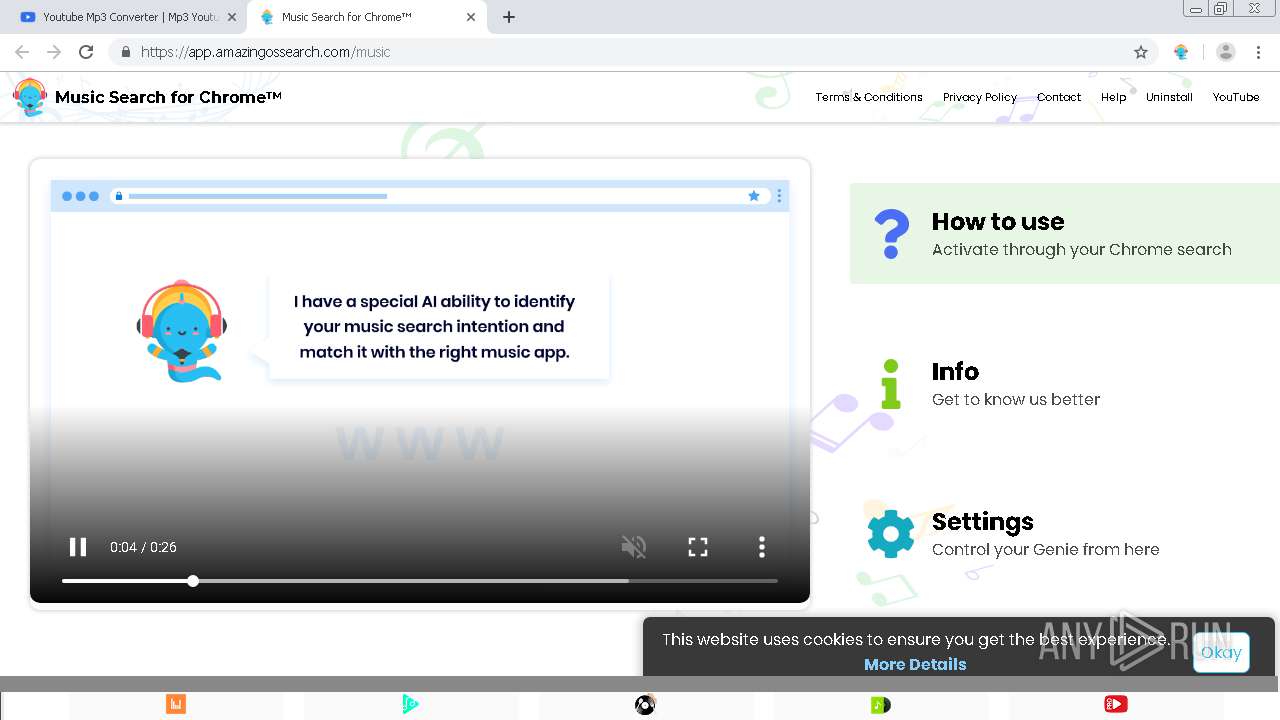Click the blue question mark icon

pos(891,234)
